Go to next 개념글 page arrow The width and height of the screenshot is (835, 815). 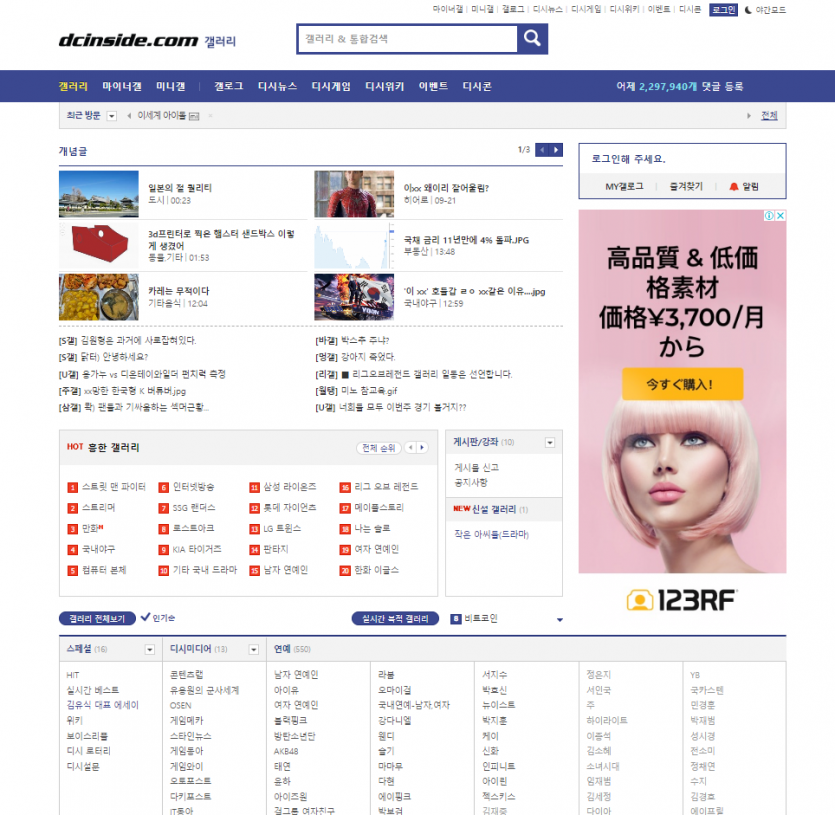click(x=556, y=150)
